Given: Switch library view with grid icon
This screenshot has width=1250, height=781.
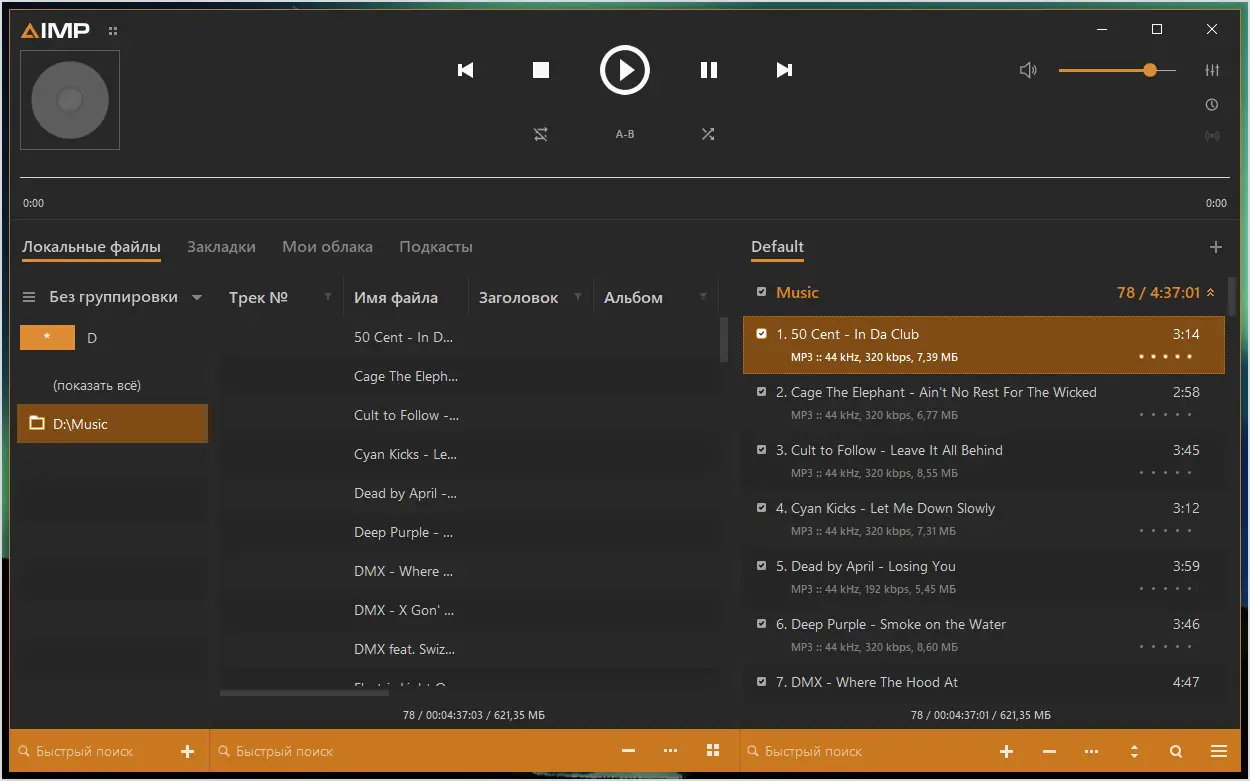Looking at the screenshot, I should pos(713,751).
